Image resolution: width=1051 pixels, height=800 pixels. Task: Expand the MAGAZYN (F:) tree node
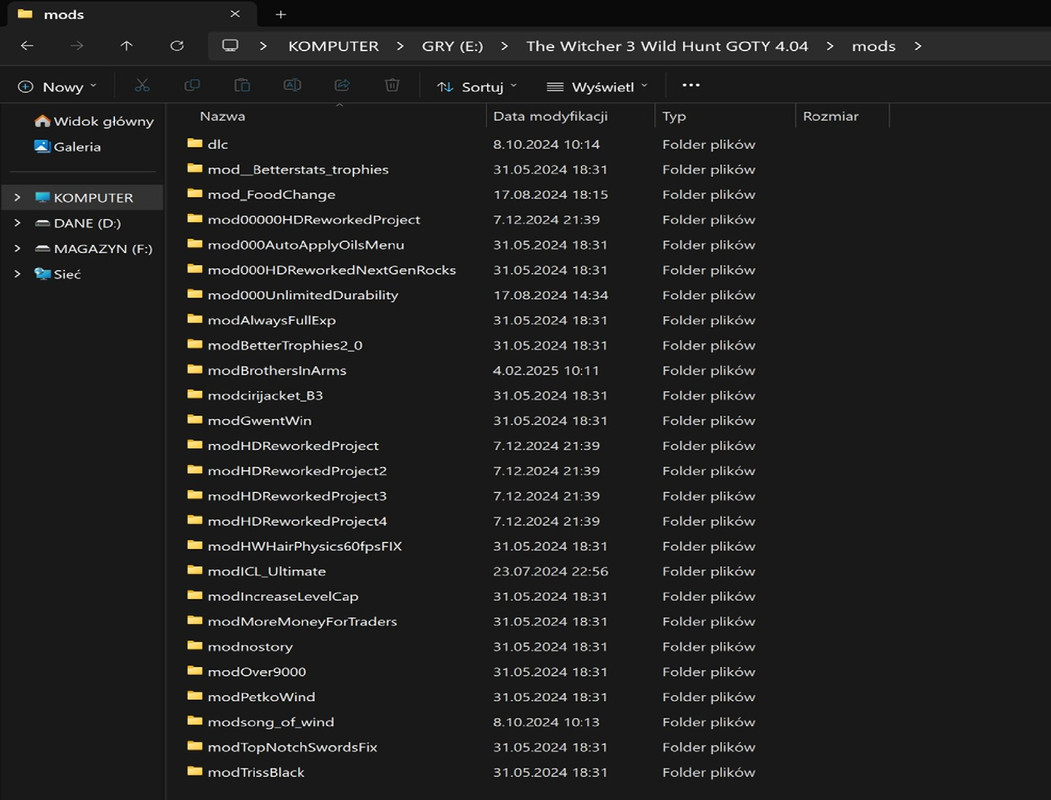(x=17, y=249)
